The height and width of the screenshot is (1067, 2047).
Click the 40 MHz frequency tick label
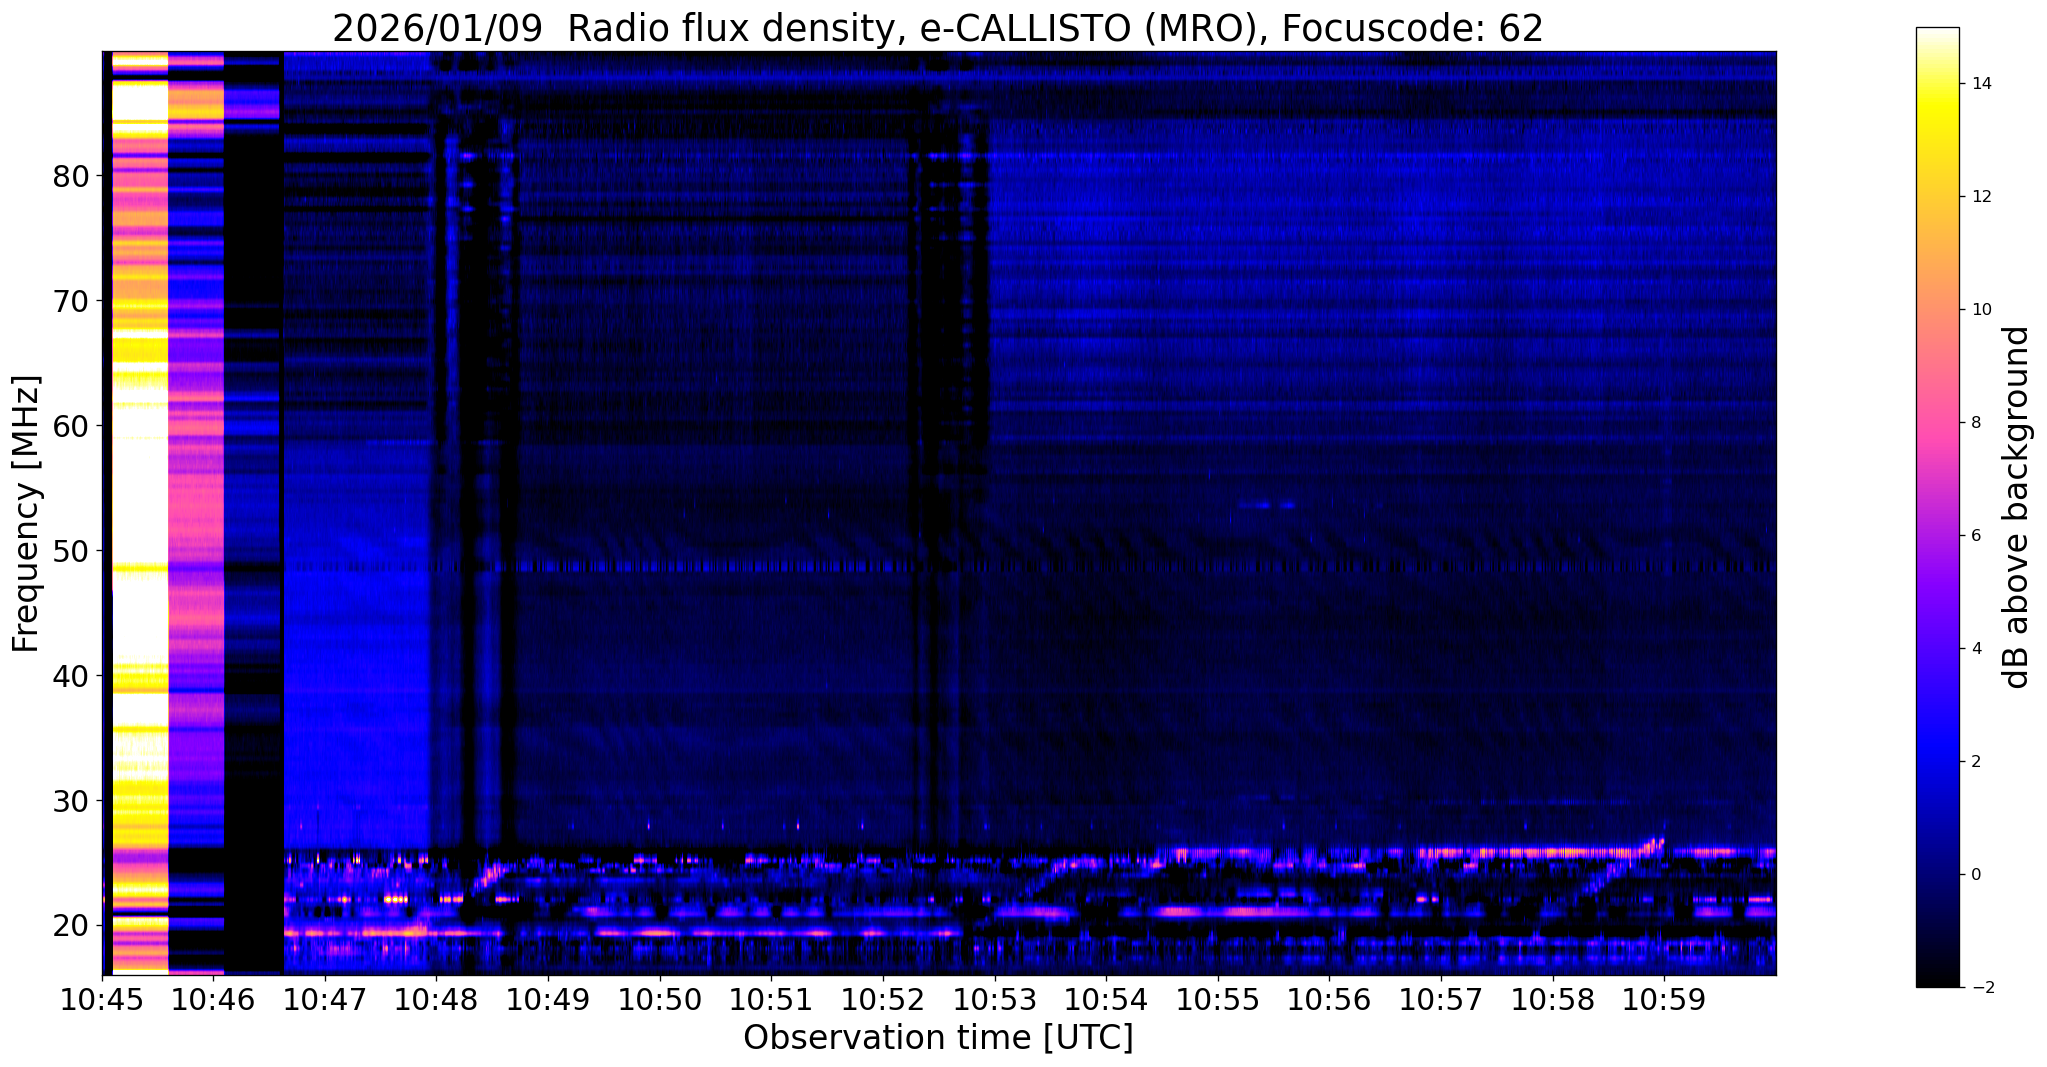[x=70, y=675]
